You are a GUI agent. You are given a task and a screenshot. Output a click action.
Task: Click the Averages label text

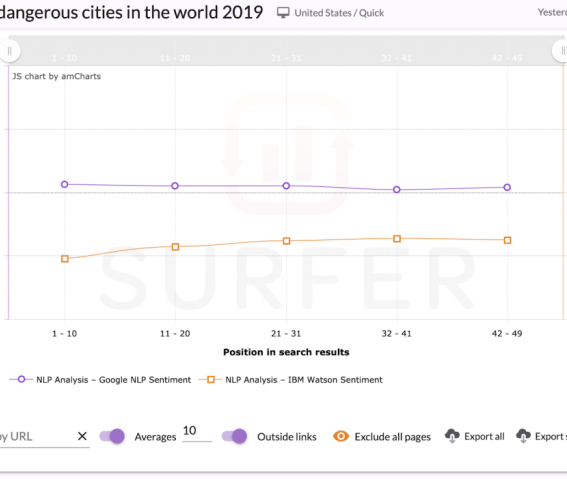(155, 437)
